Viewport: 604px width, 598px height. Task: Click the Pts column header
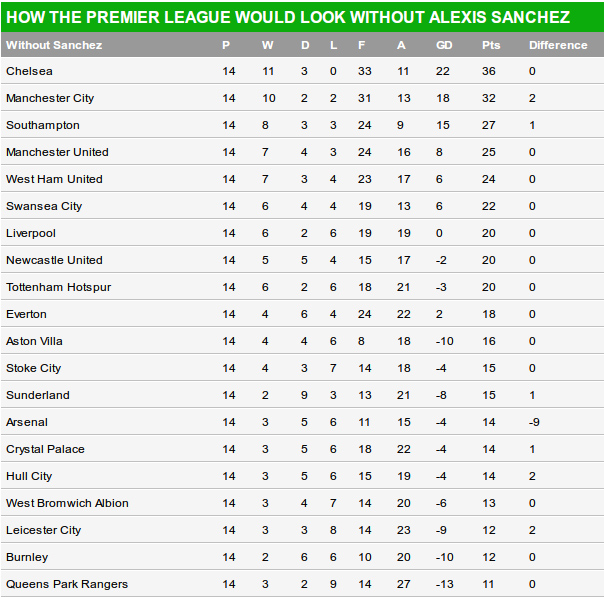coord(491,45)
